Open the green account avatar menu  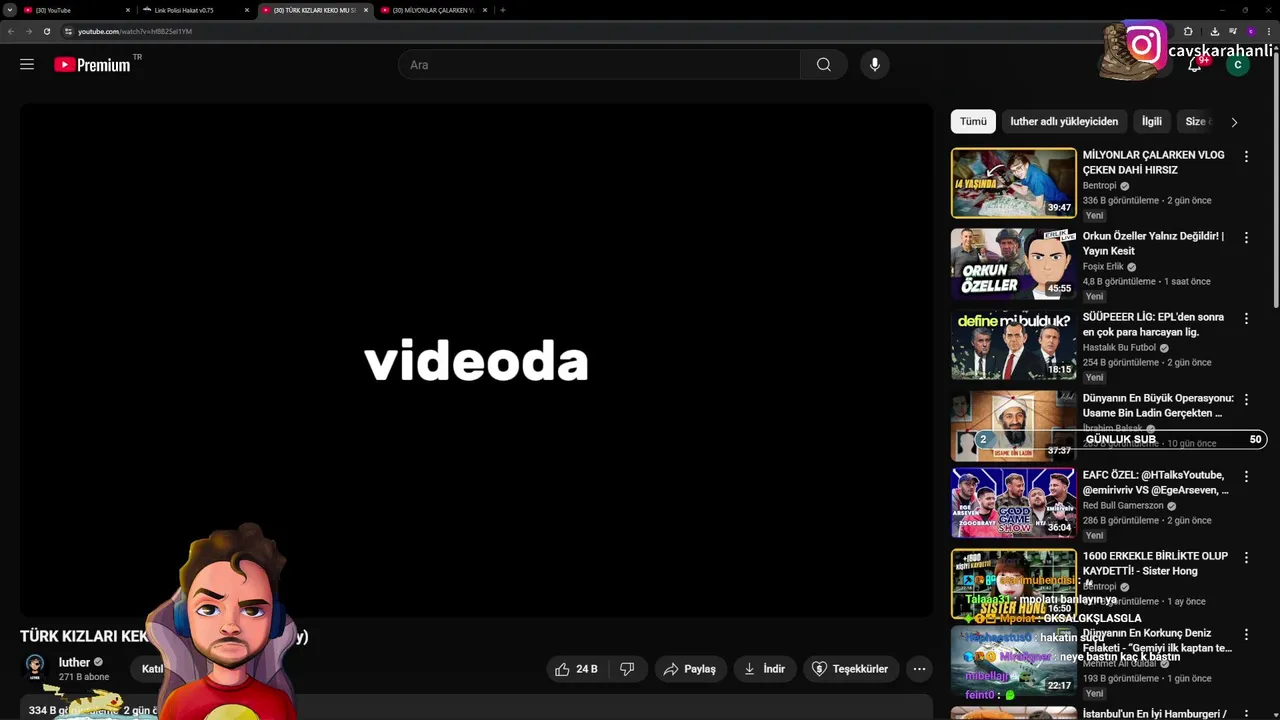[1238, 65]
